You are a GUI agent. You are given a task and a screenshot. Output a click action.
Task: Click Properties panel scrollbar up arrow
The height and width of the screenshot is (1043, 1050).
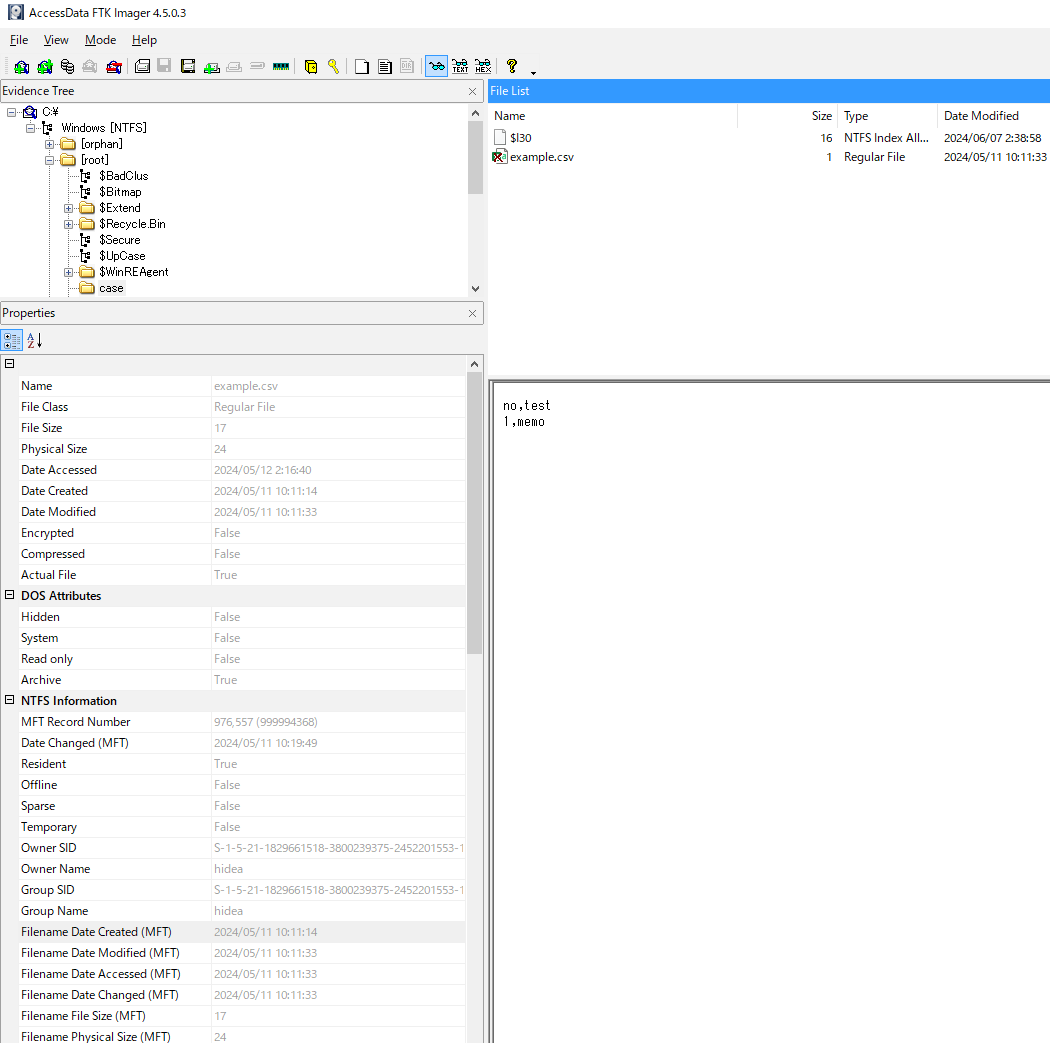[x=474, y=364]
